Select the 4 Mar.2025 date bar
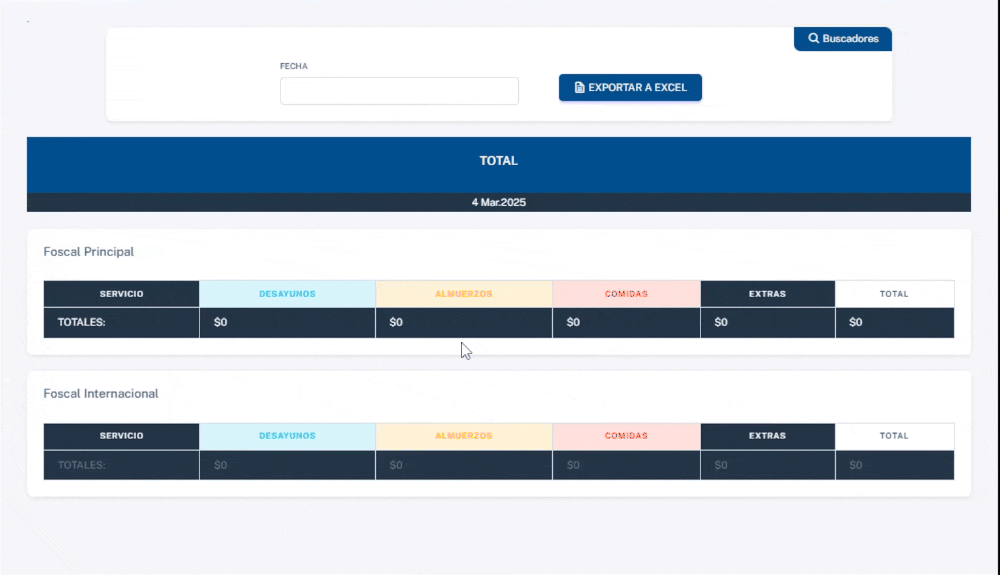The width and height of the screenshot is (1000, 575). coord(498,202)
